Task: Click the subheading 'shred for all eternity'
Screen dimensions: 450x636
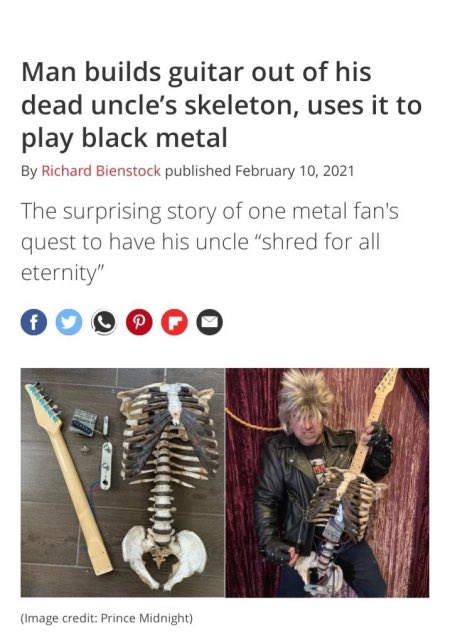Action: point(209,242)
